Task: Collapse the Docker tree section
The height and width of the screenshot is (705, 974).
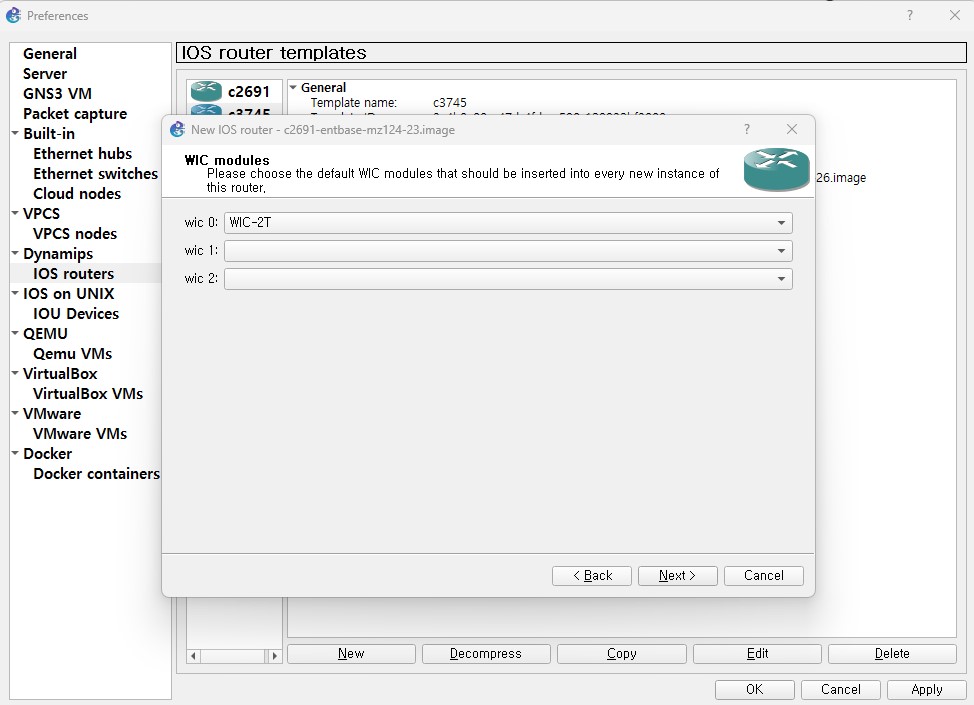Action: 15,453
